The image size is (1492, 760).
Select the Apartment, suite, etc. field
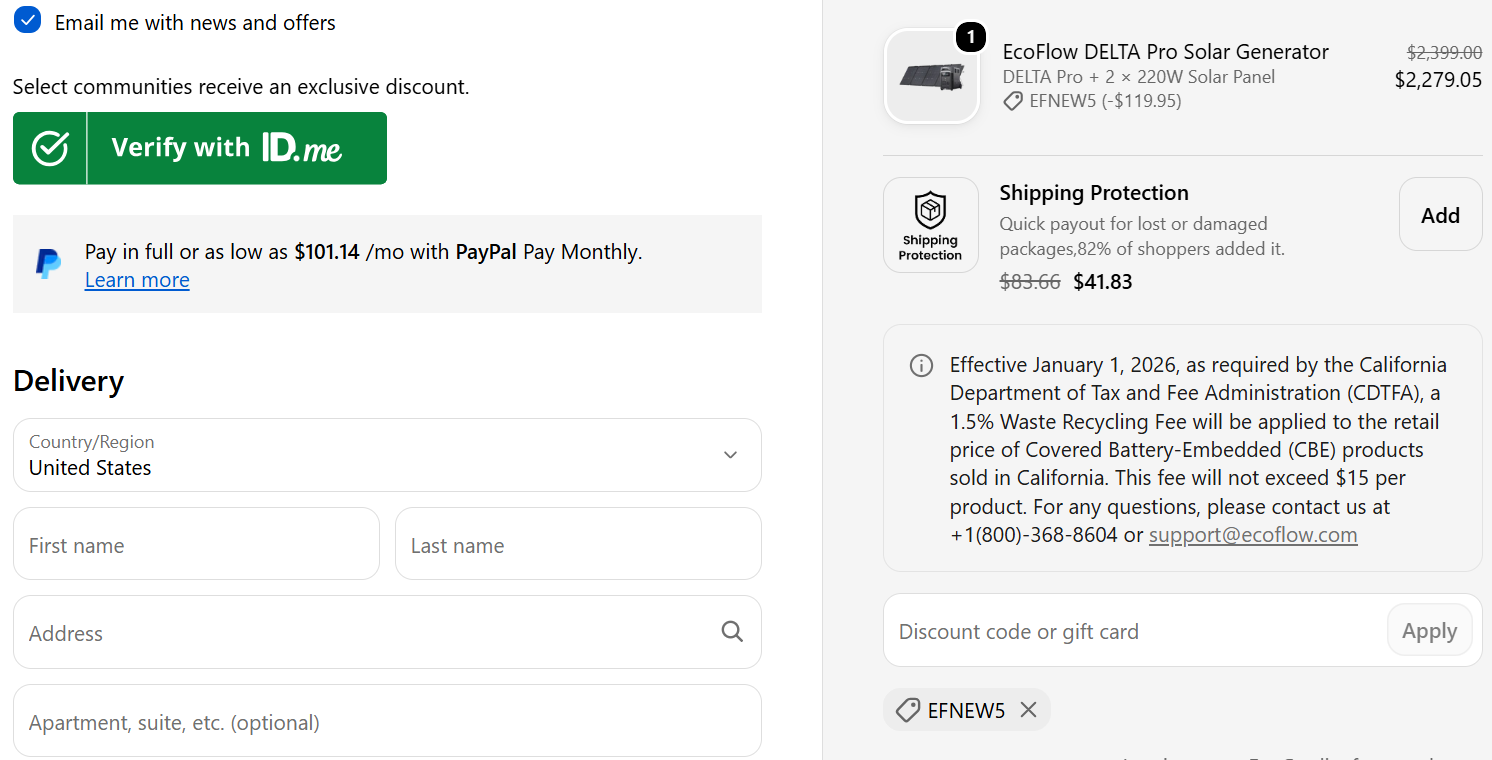tap(387, 721)
